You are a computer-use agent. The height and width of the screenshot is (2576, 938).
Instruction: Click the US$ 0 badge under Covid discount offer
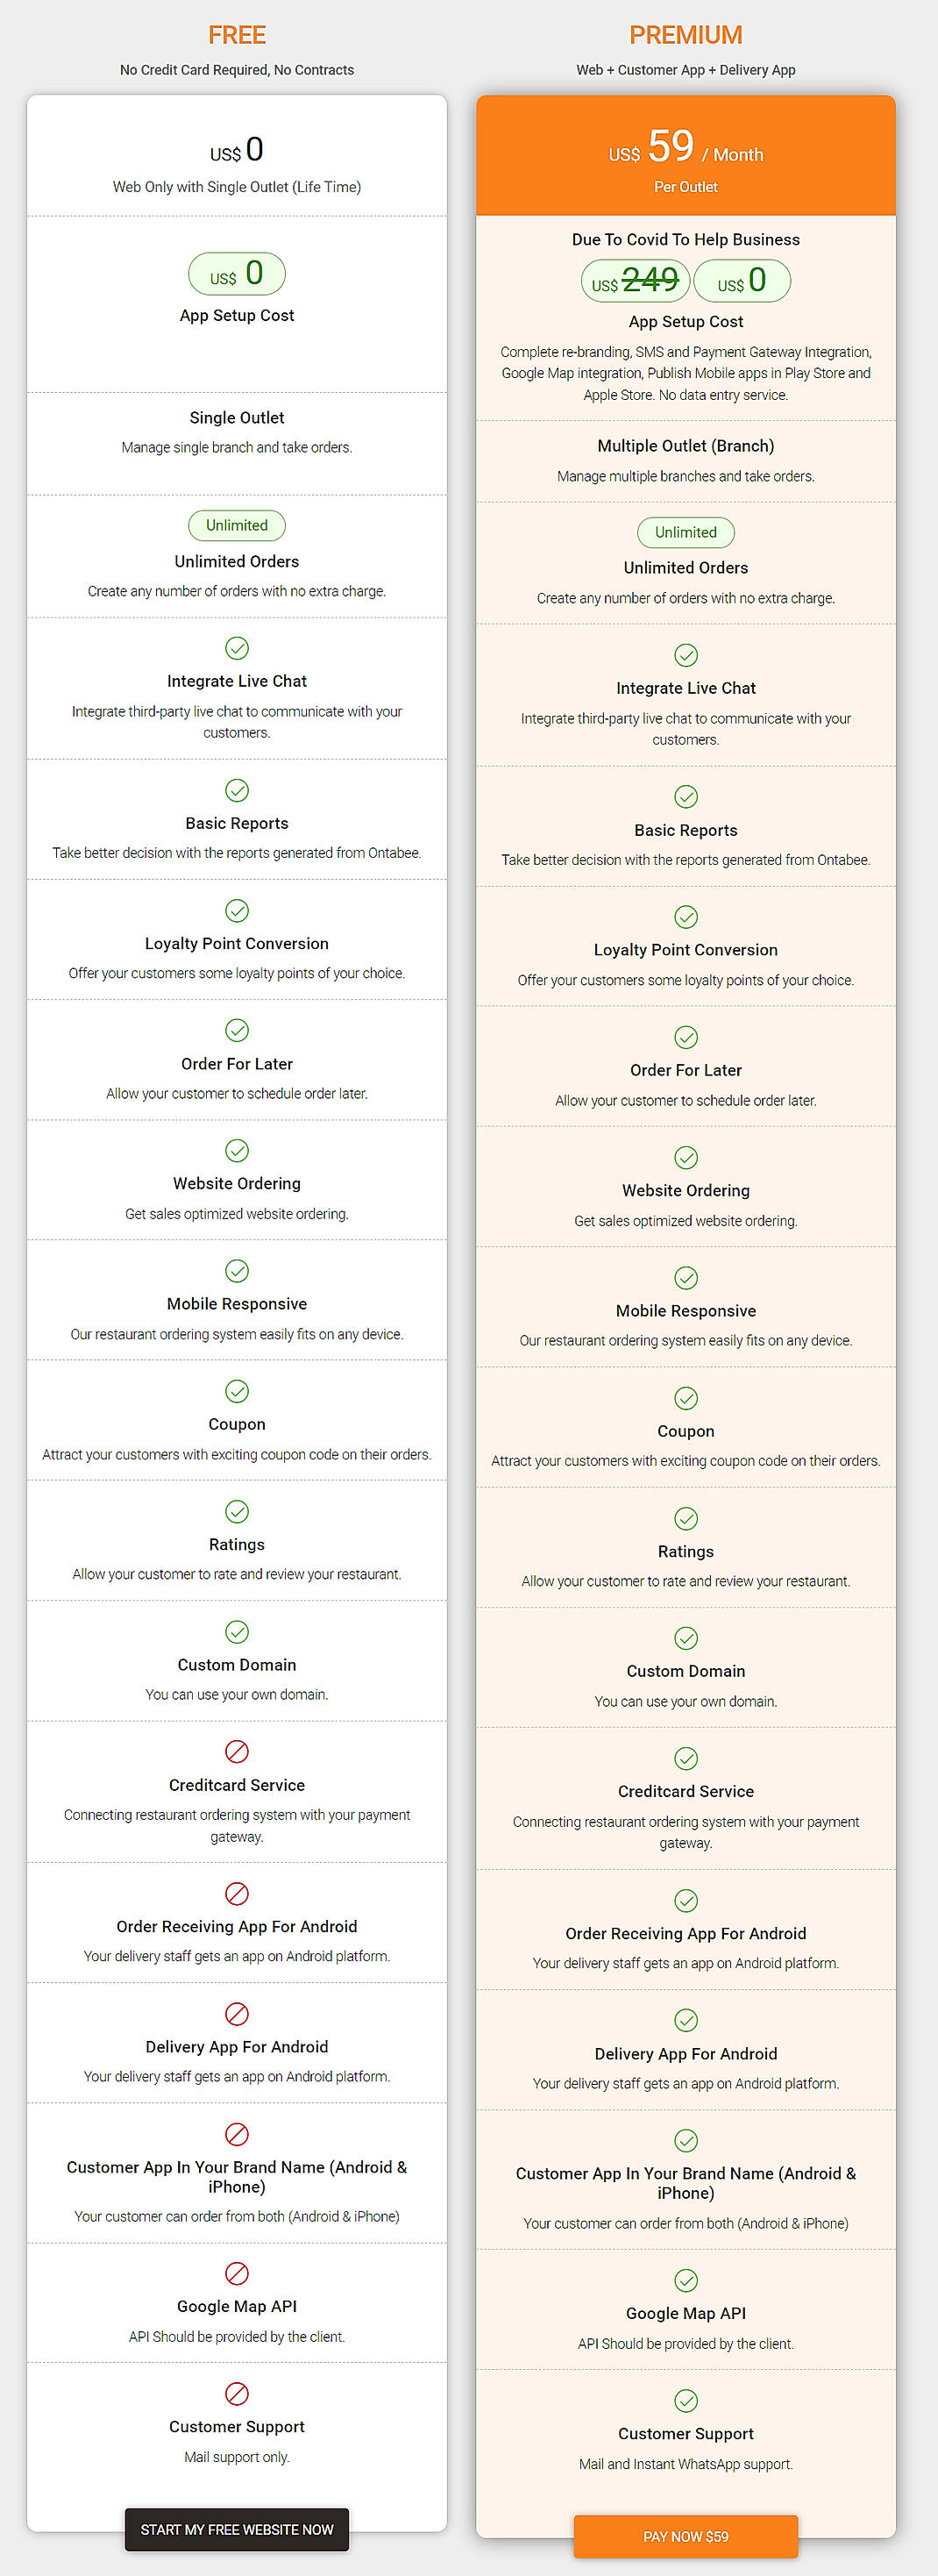coord(742,280)
